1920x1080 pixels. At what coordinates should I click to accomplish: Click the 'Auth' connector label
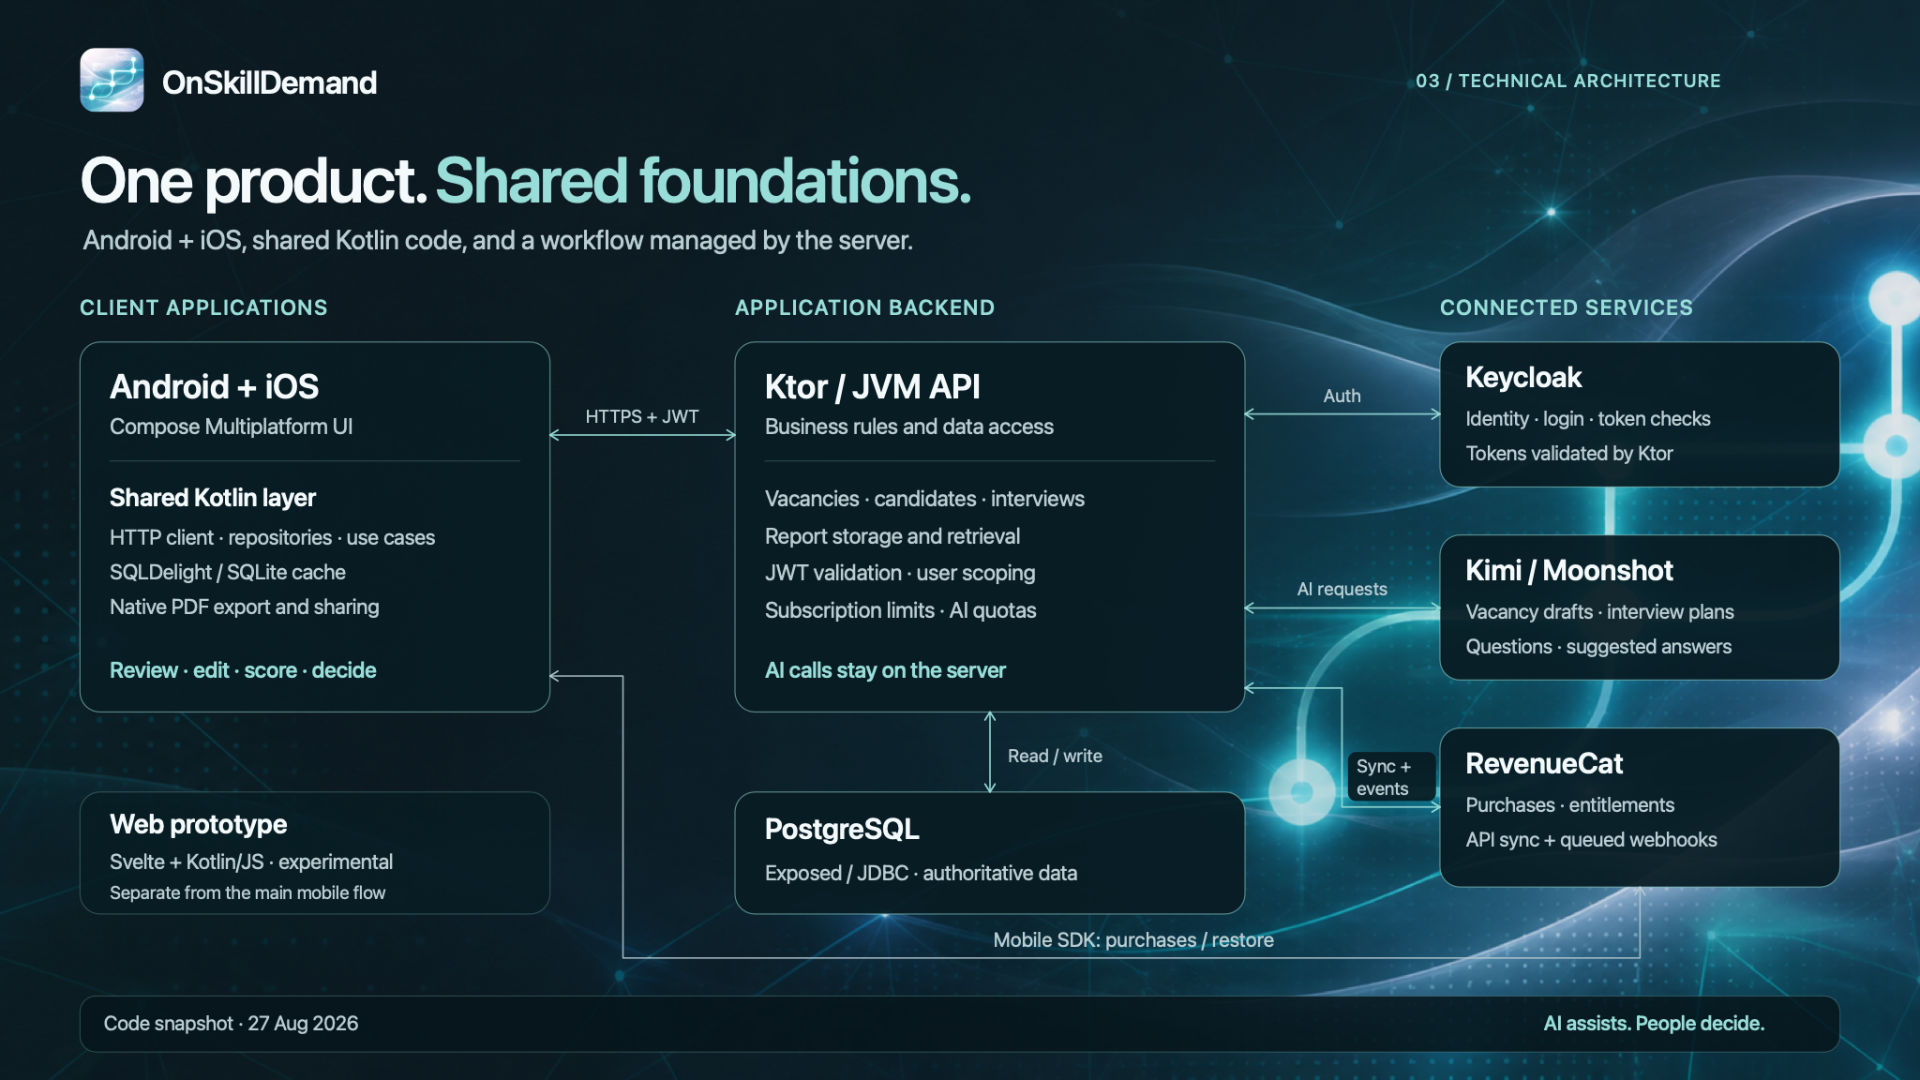[x=1342, y=396]
